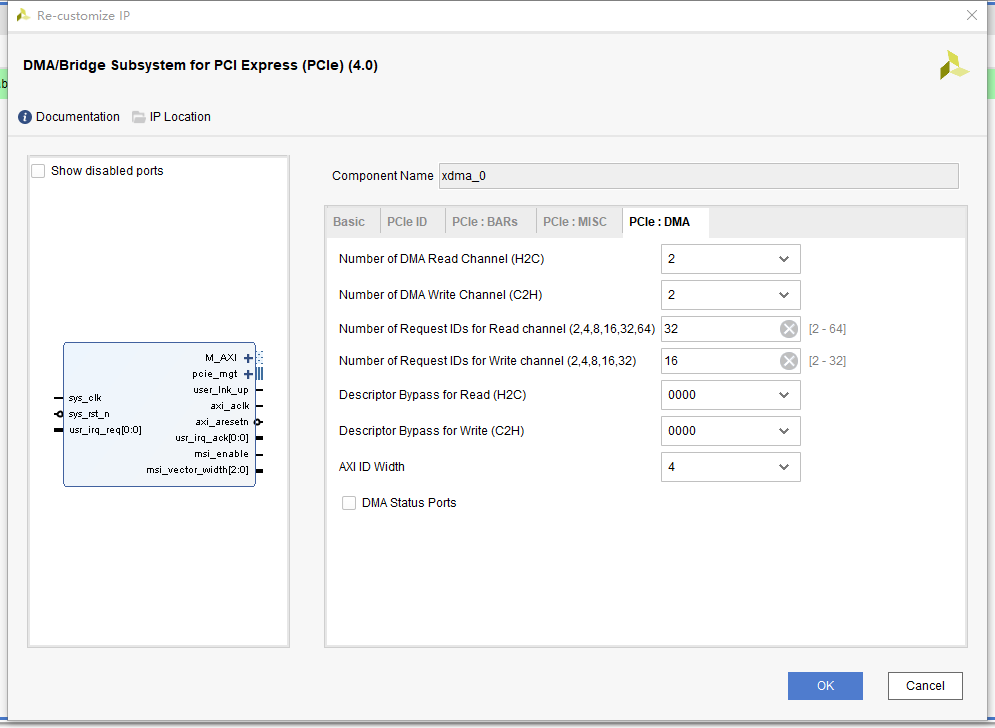Image resolution: width=995 pixels, height=728 pixels.
Task: Click the [2 - 64] range hint text
Action: [x=827, y=329]
